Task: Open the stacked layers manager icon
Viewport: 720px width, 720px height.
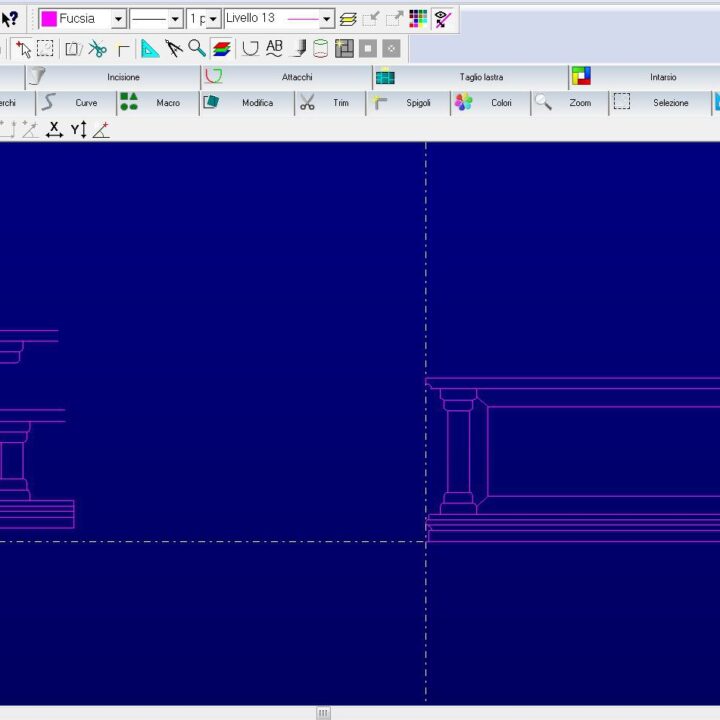Action: click(348, 18)
